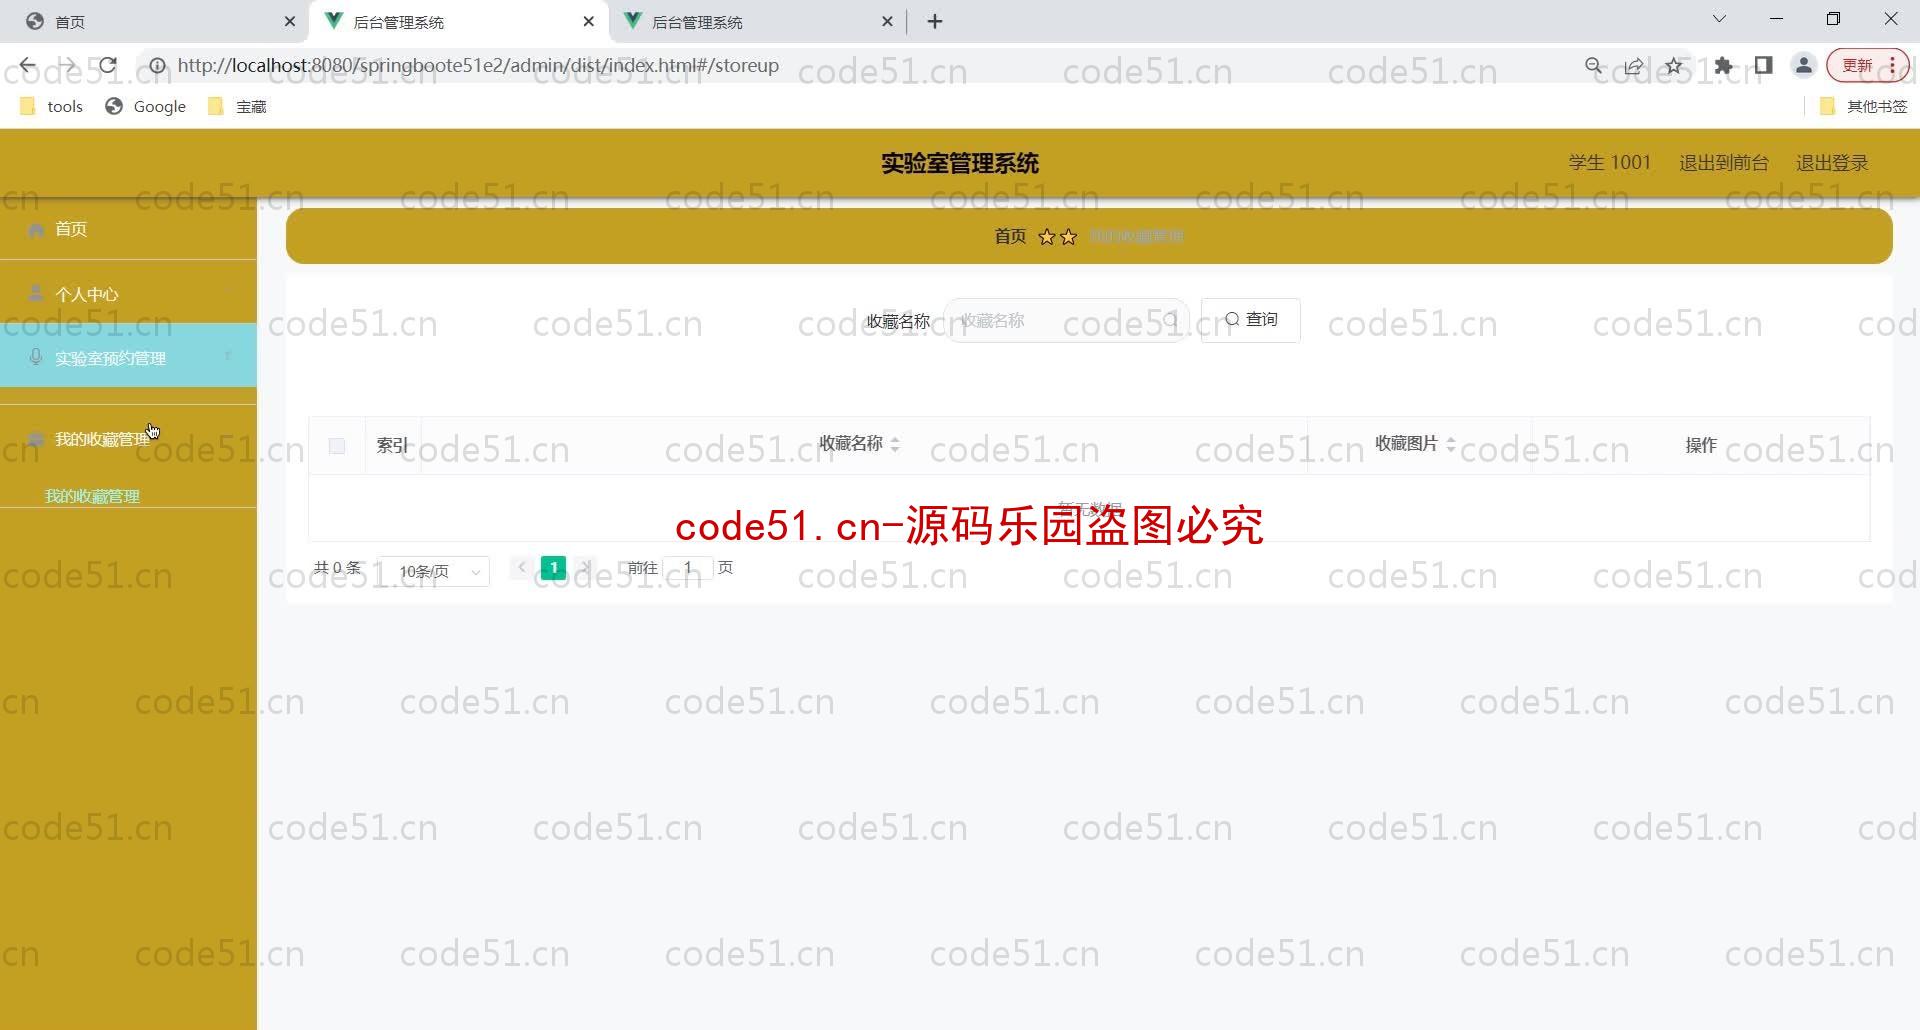Click the 操作 column header
1920x1030 pixels.
pyautogui.click(x=1701, y=445)
